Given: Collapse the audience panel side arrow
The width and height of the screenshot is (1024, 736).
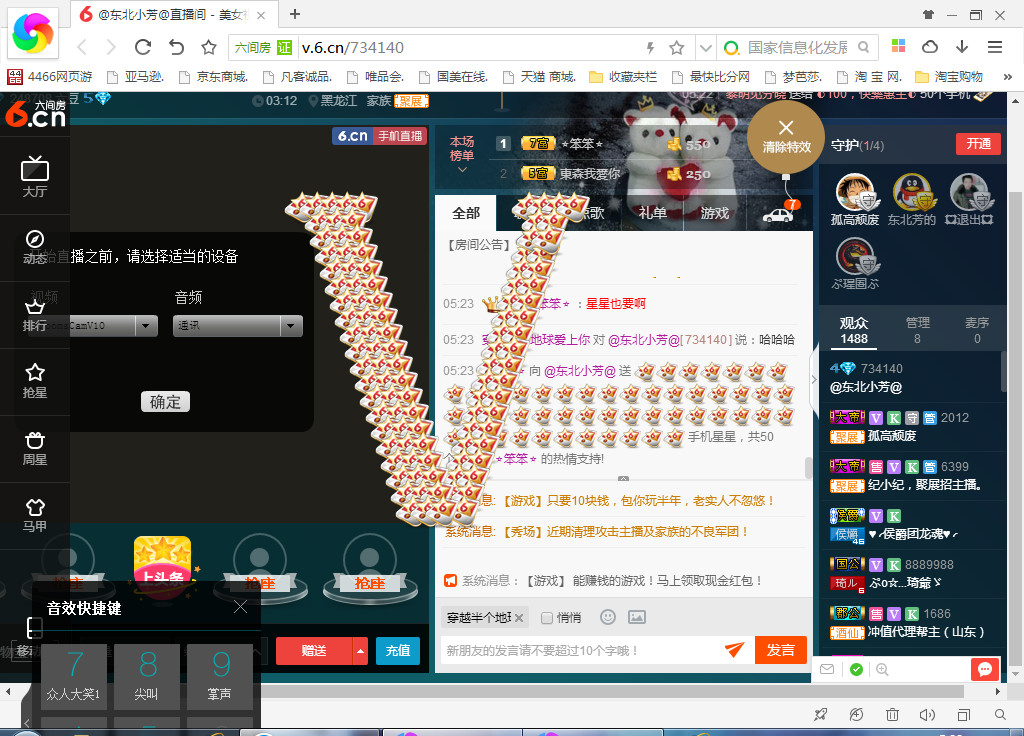Looking at the screenshot, I should pyautogui.click(x=814, y=379).
